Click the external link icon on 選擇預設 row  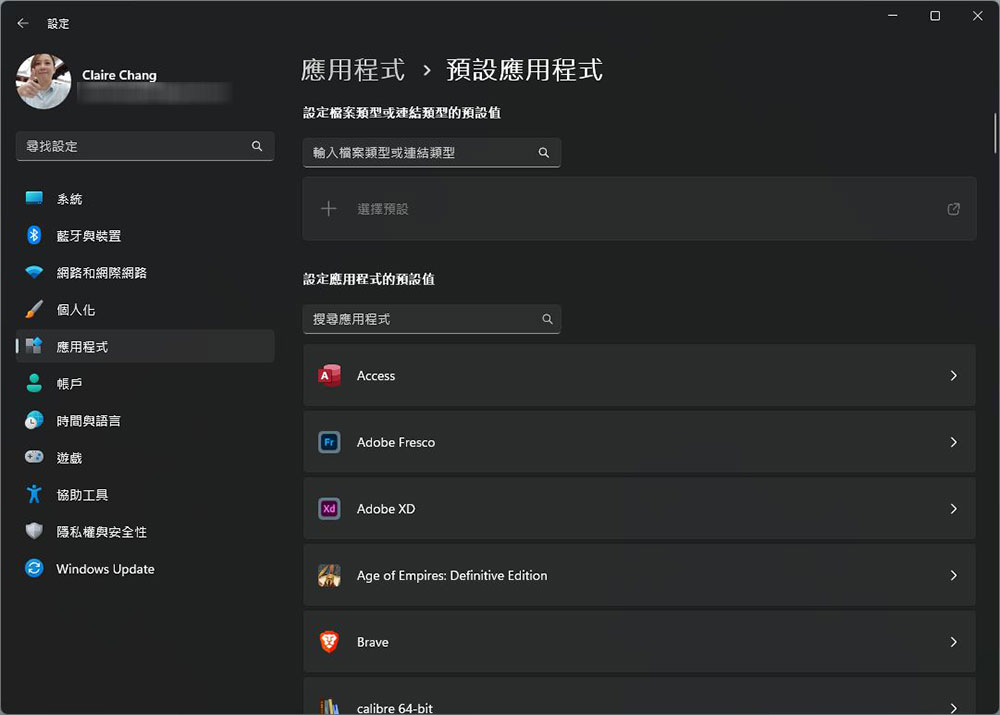(953, 209)
